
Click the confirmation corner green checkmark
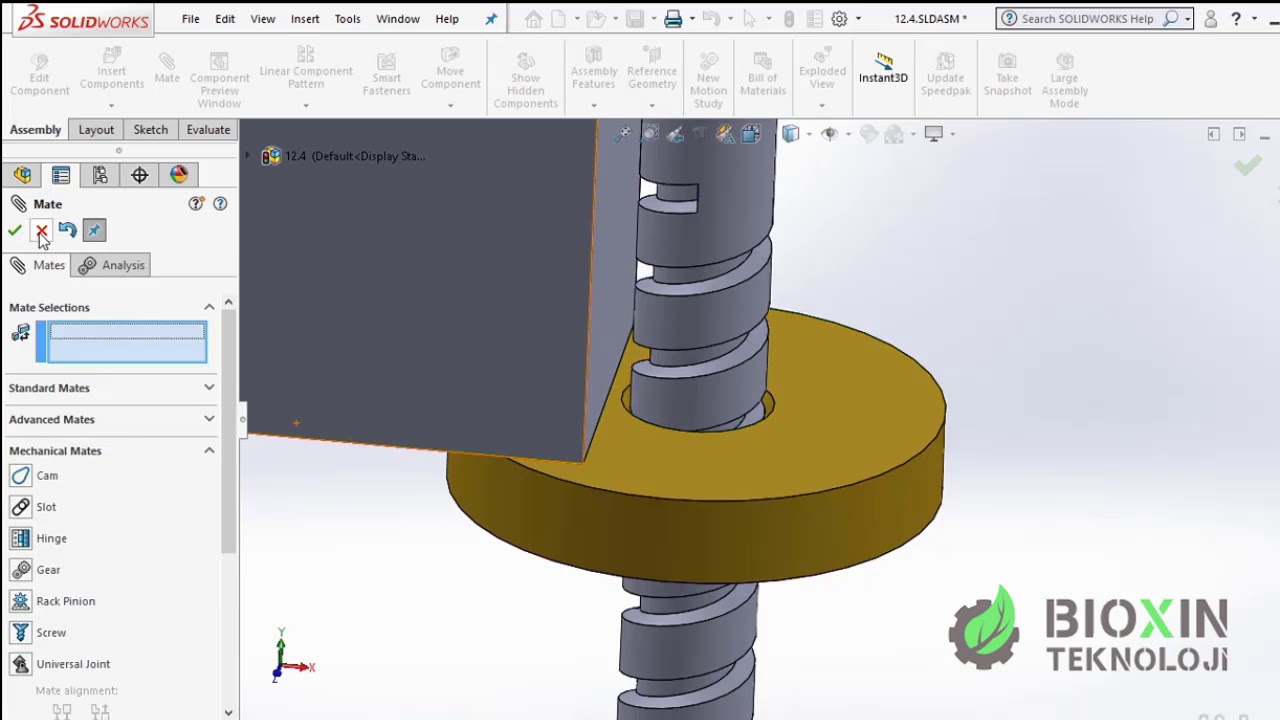click(x=1247, y=165)
